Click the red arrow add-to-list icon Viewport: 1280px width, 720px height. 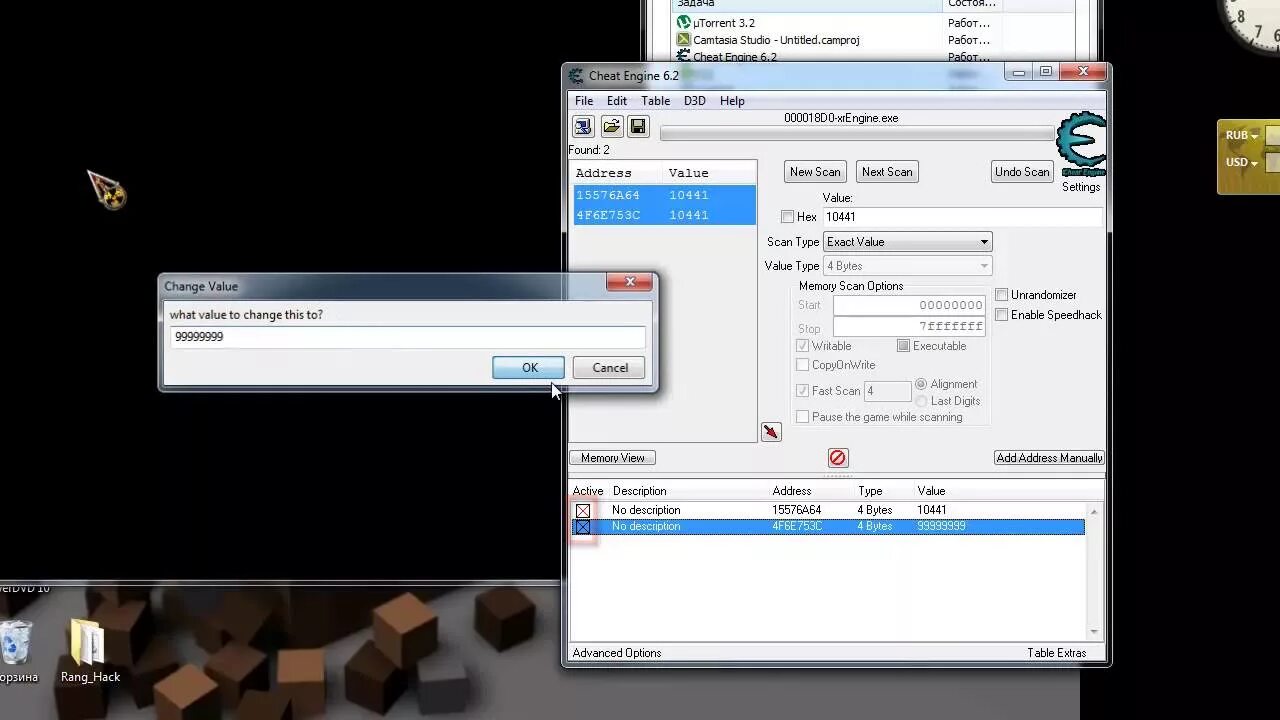pyautogui.click(x=771, y=432)
